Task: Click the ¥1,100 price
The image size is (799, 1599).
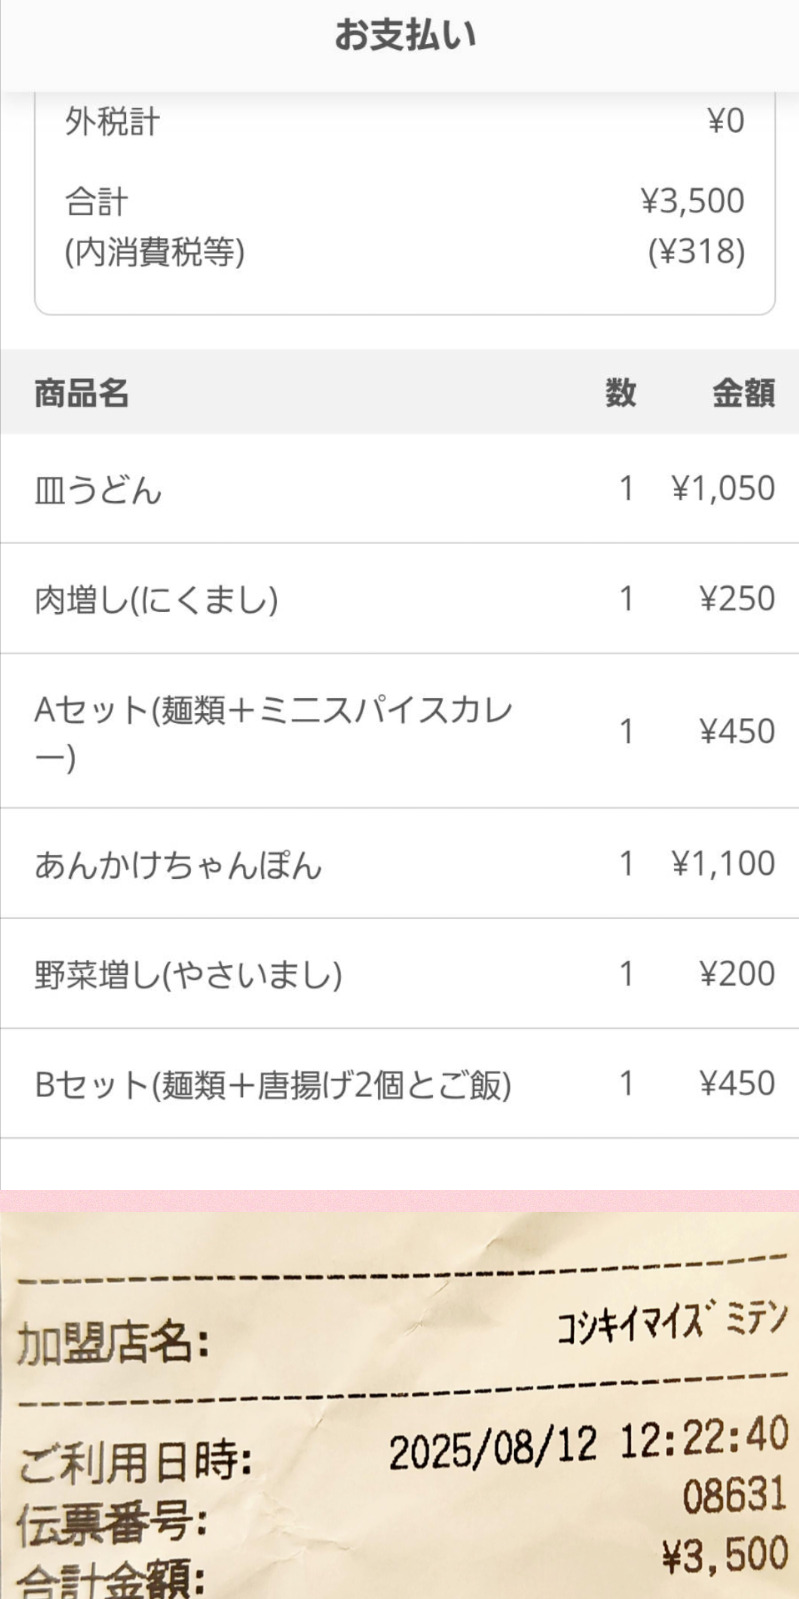Action: coord(723,864)
